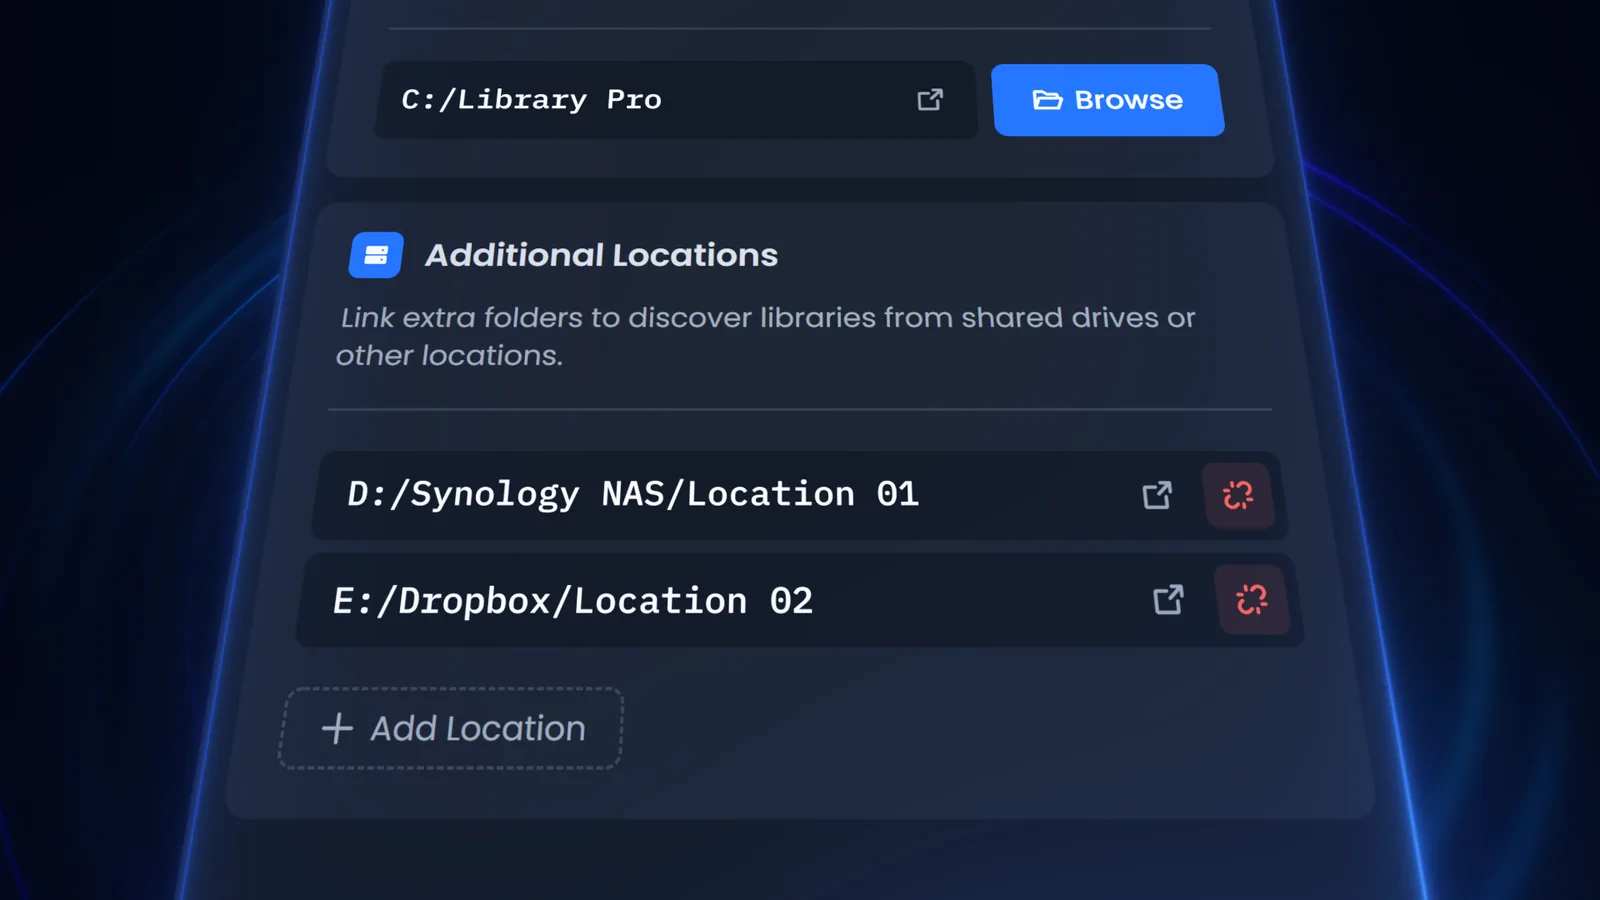Add a new location
Viewport: 1600px width, 900px height.
pyautogui.click(x=451, y=728)
